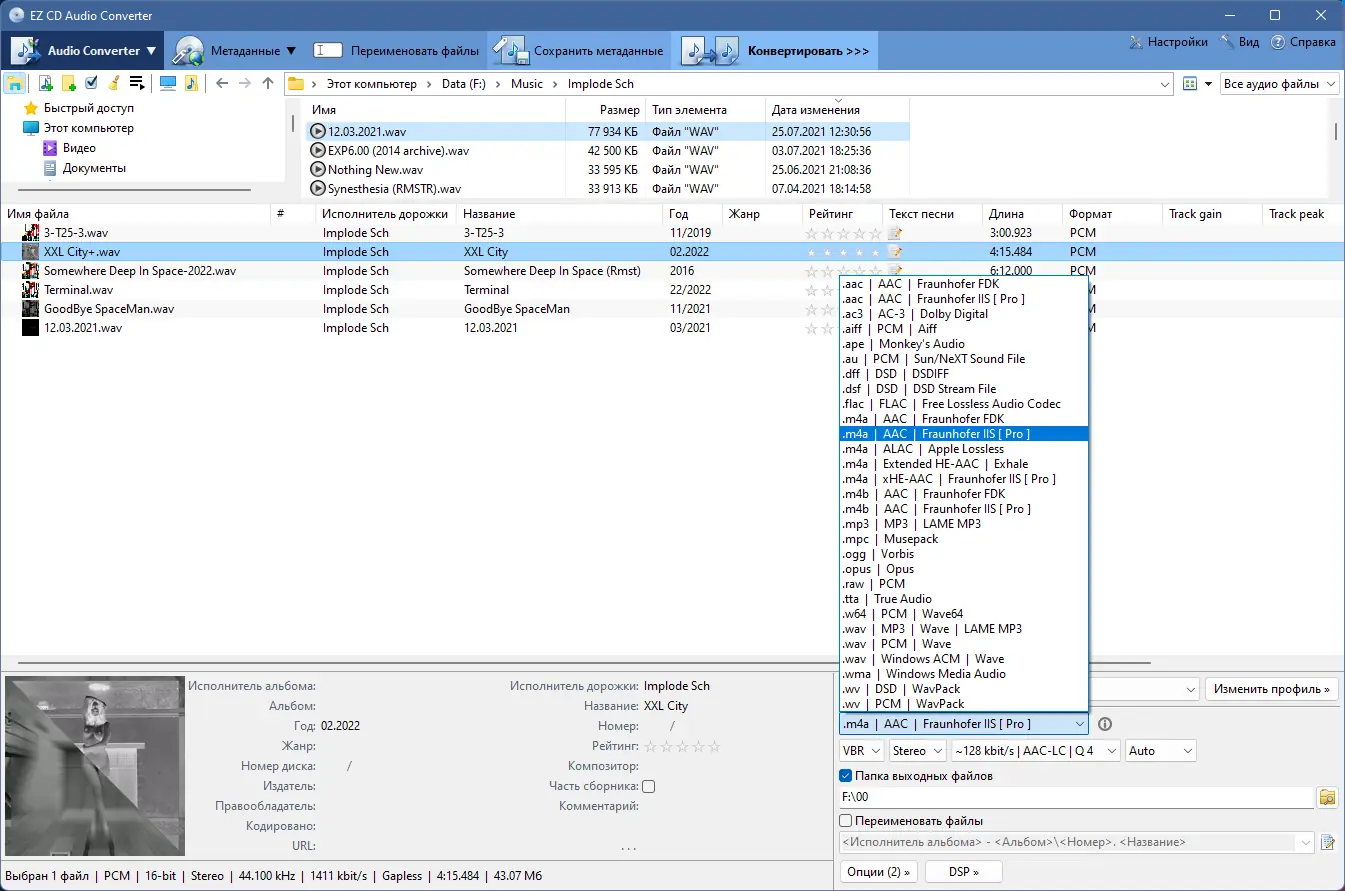Select the Check All tracks icon
Screen dimensions: 1345x891
point(90,83)
